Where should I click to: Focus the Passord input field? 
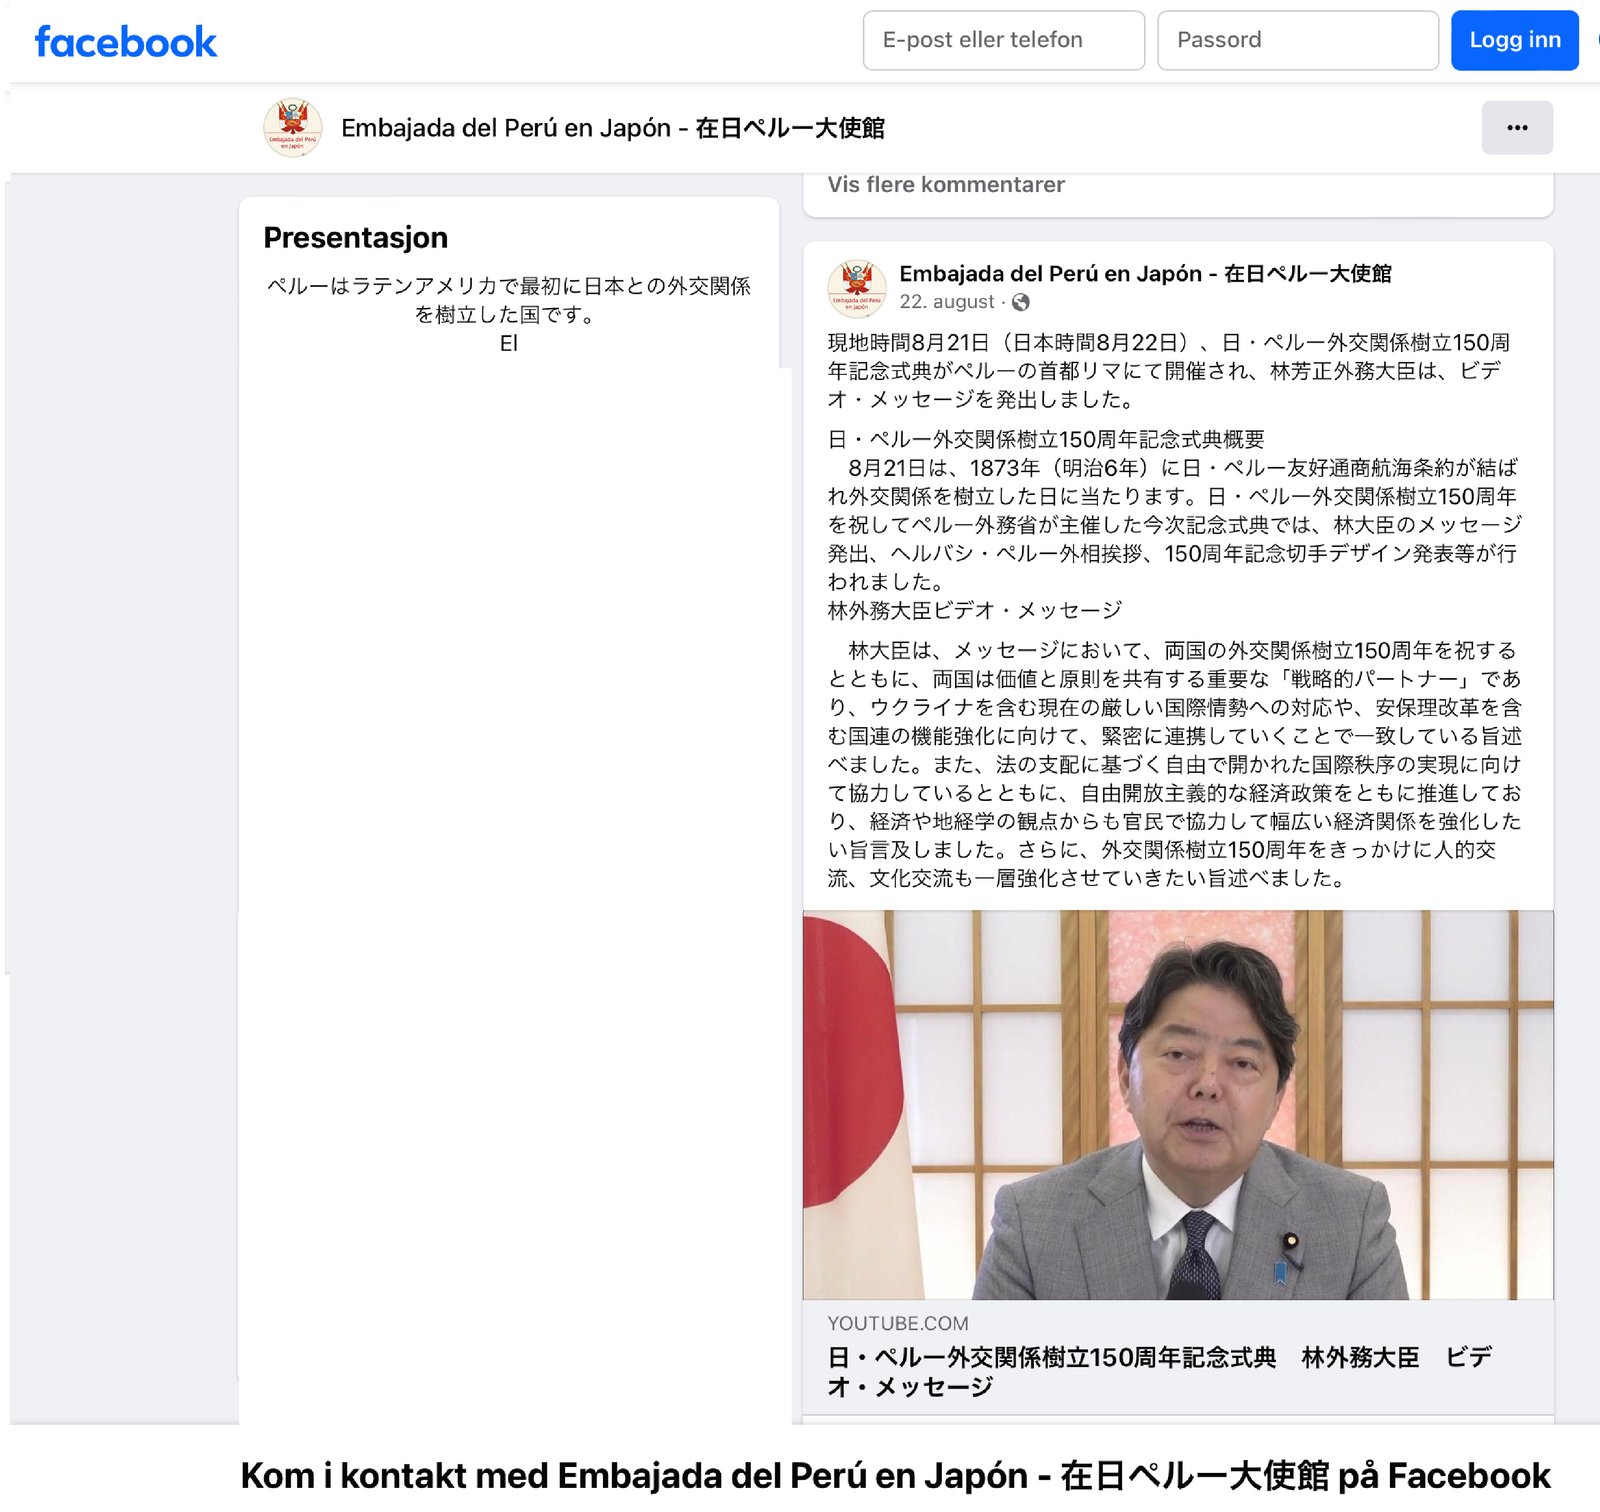pos(1297,40)
